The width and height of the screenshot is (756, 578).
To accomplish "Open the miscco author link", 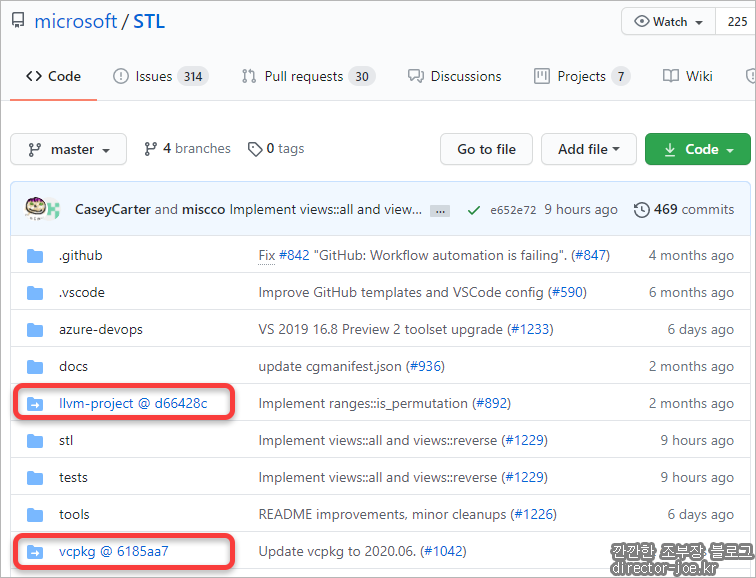I will coord(203,209).
